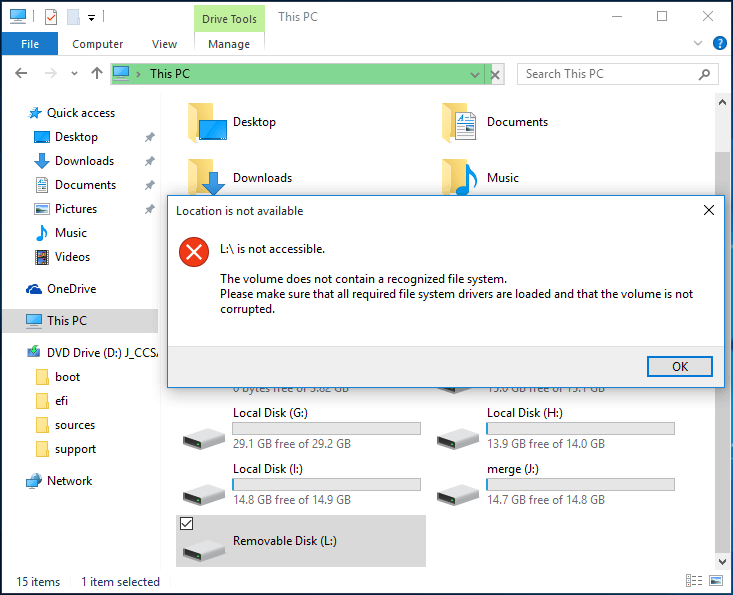Open the sources folder in sidebar

[74, 425]
